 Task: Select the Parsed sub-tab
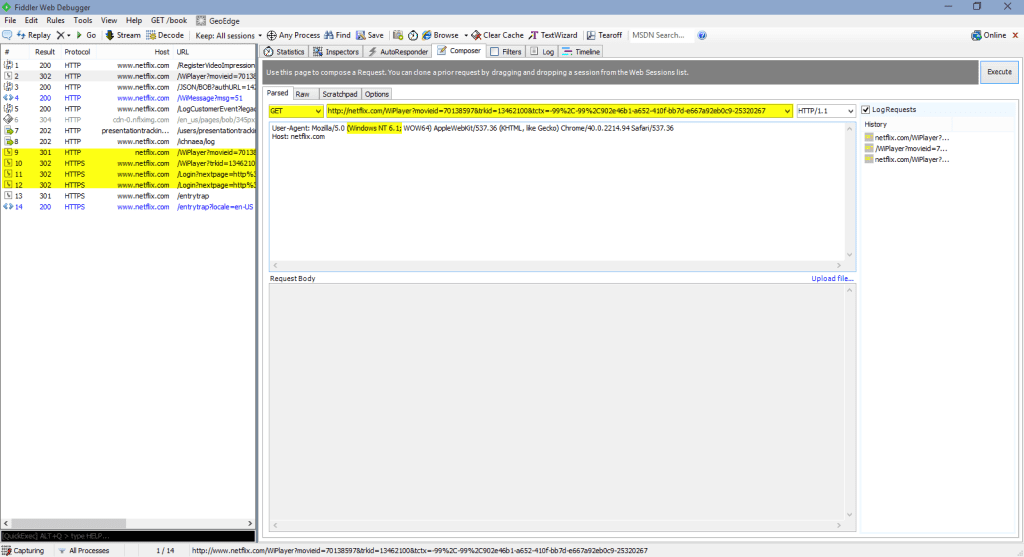tap(278, 93)
